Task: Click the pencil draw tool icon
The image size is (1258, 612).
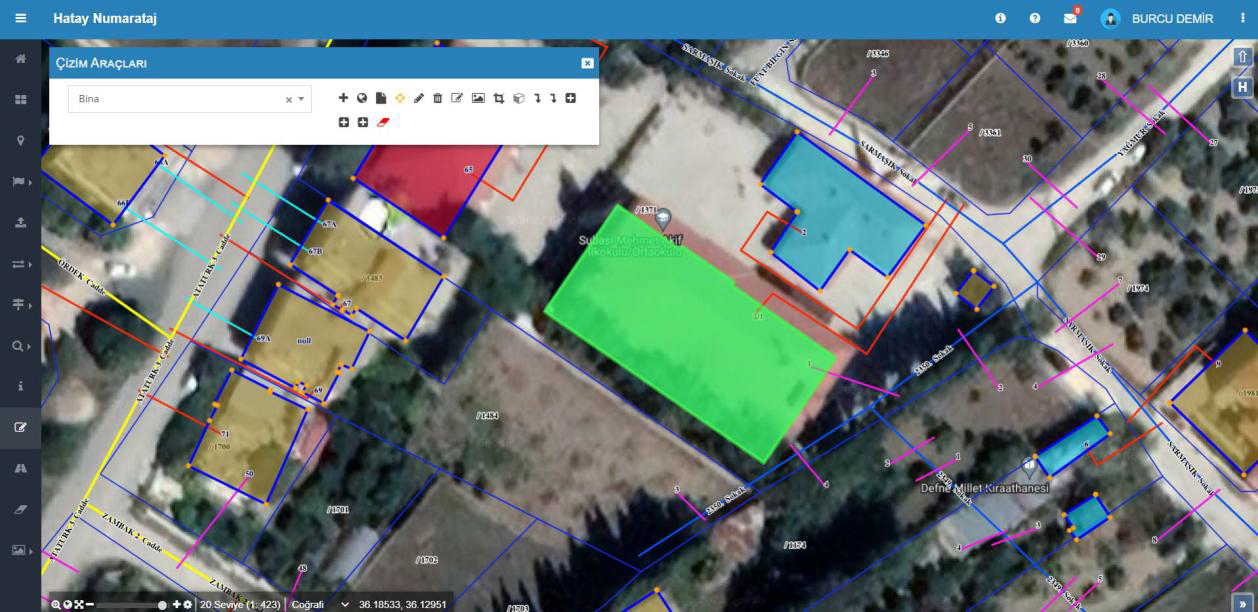Action: 419,98
